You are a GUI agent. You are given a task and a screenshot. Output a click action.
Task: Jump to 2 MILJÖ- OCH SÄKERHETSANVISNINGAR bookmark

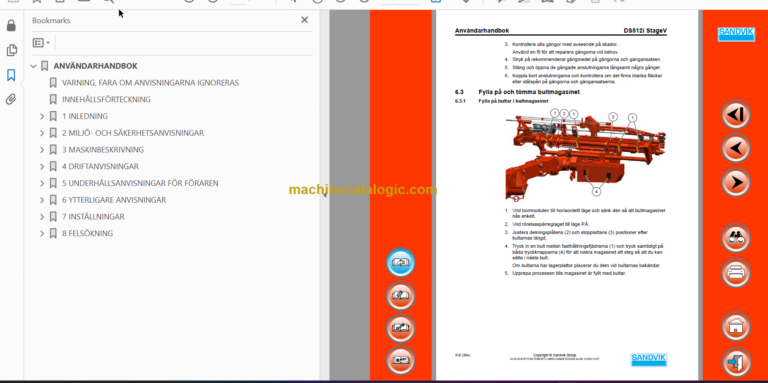[133, 133]
